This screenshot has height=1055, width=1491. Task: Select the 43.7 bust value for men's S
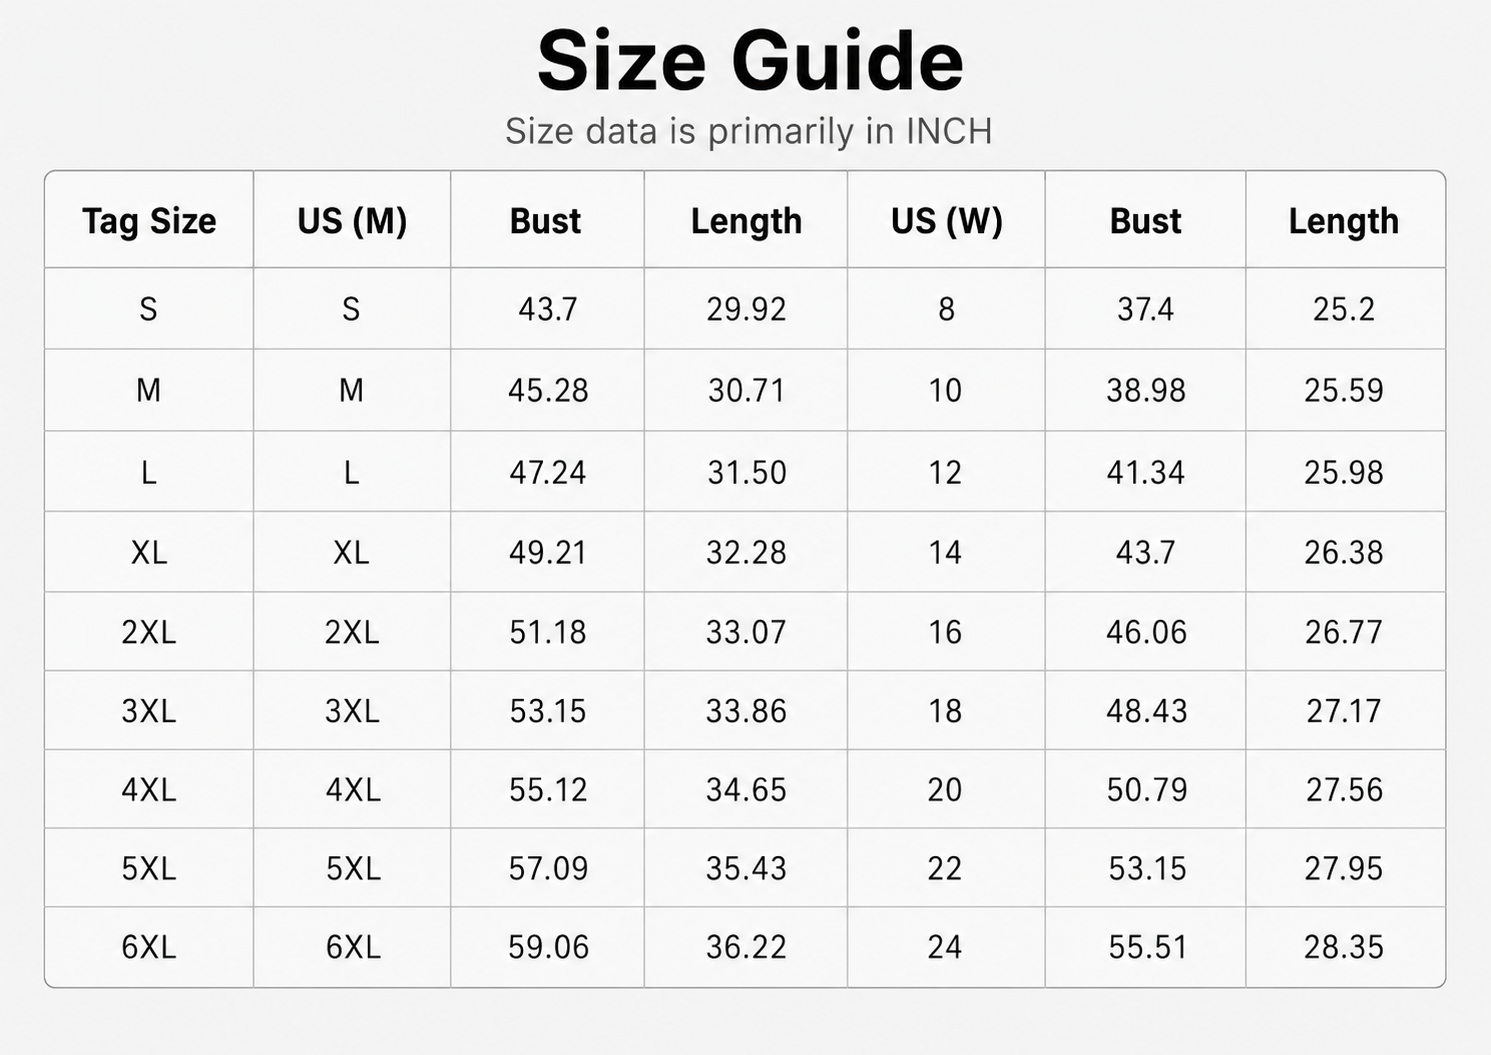tap(547, 309)
